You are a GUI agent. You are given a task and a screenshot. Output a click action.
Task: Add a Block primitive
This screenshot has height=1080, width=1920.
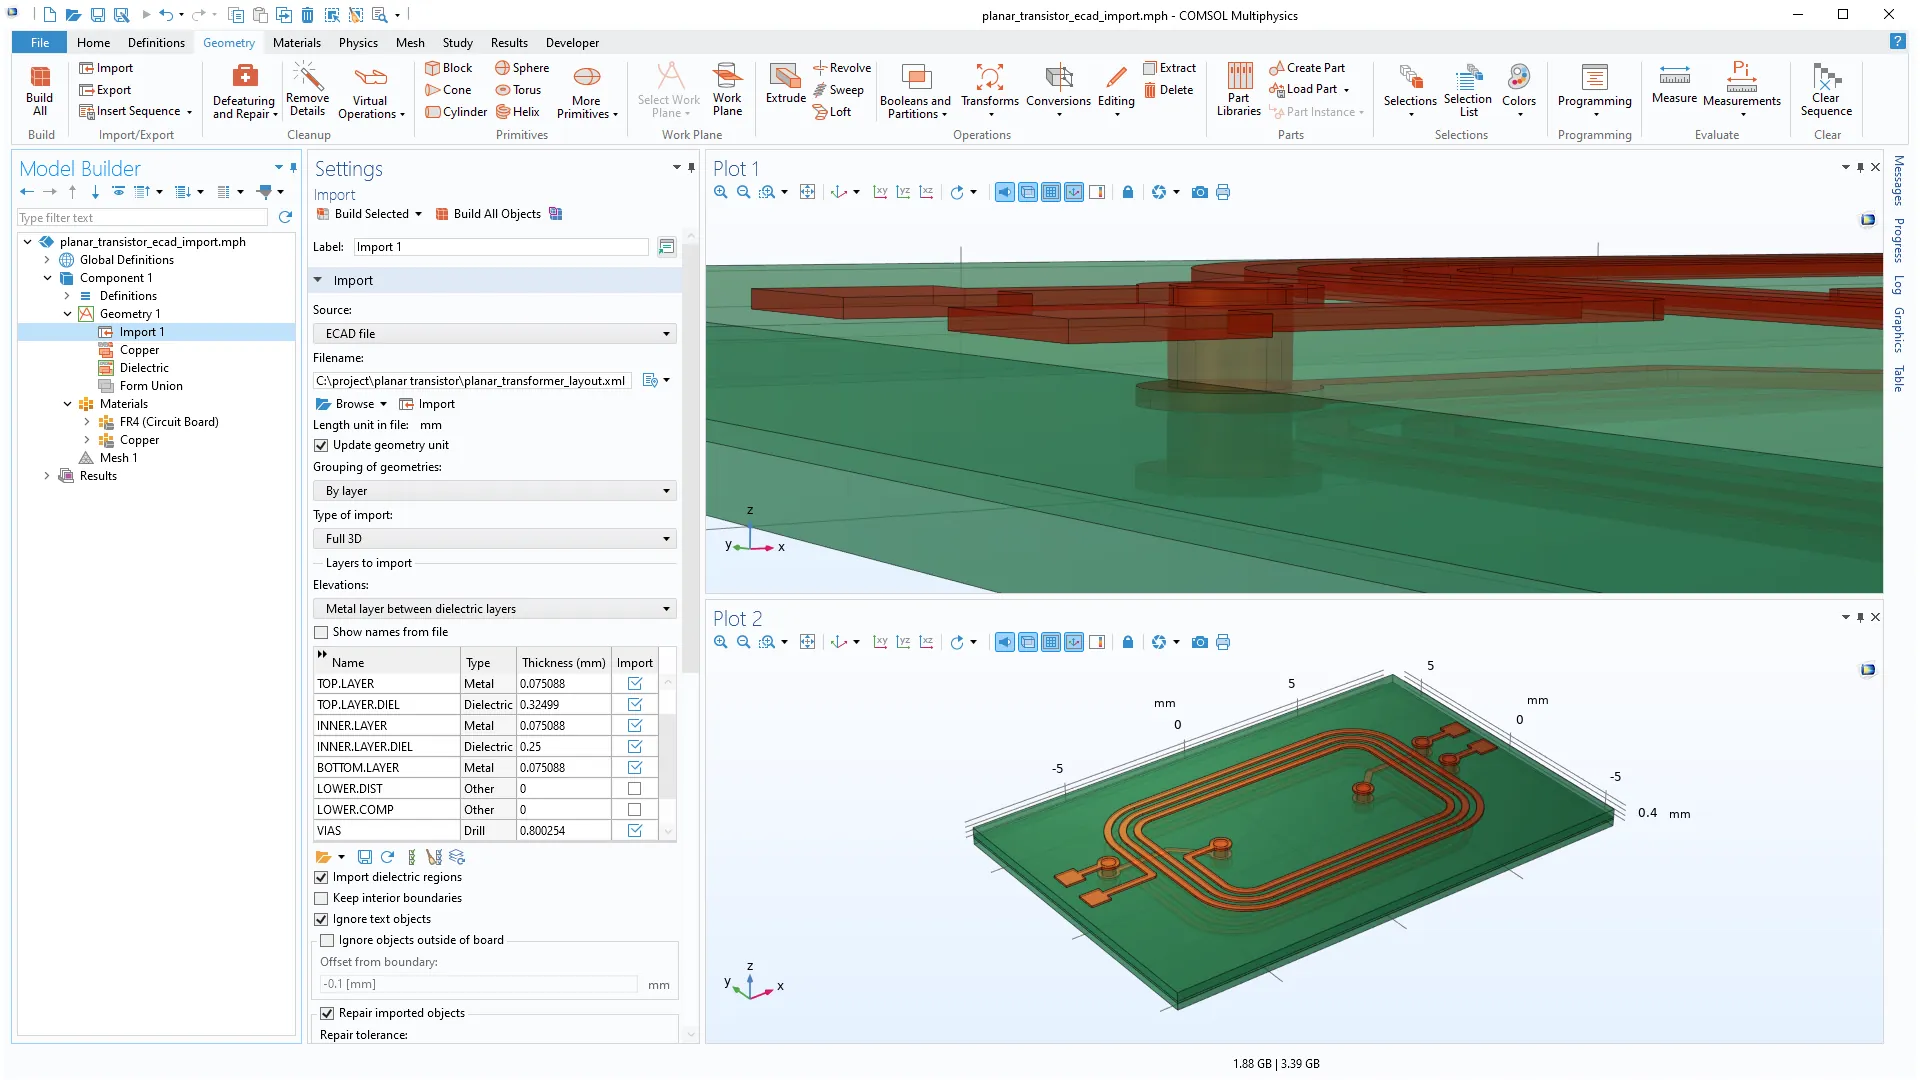(x=448, y=68)
